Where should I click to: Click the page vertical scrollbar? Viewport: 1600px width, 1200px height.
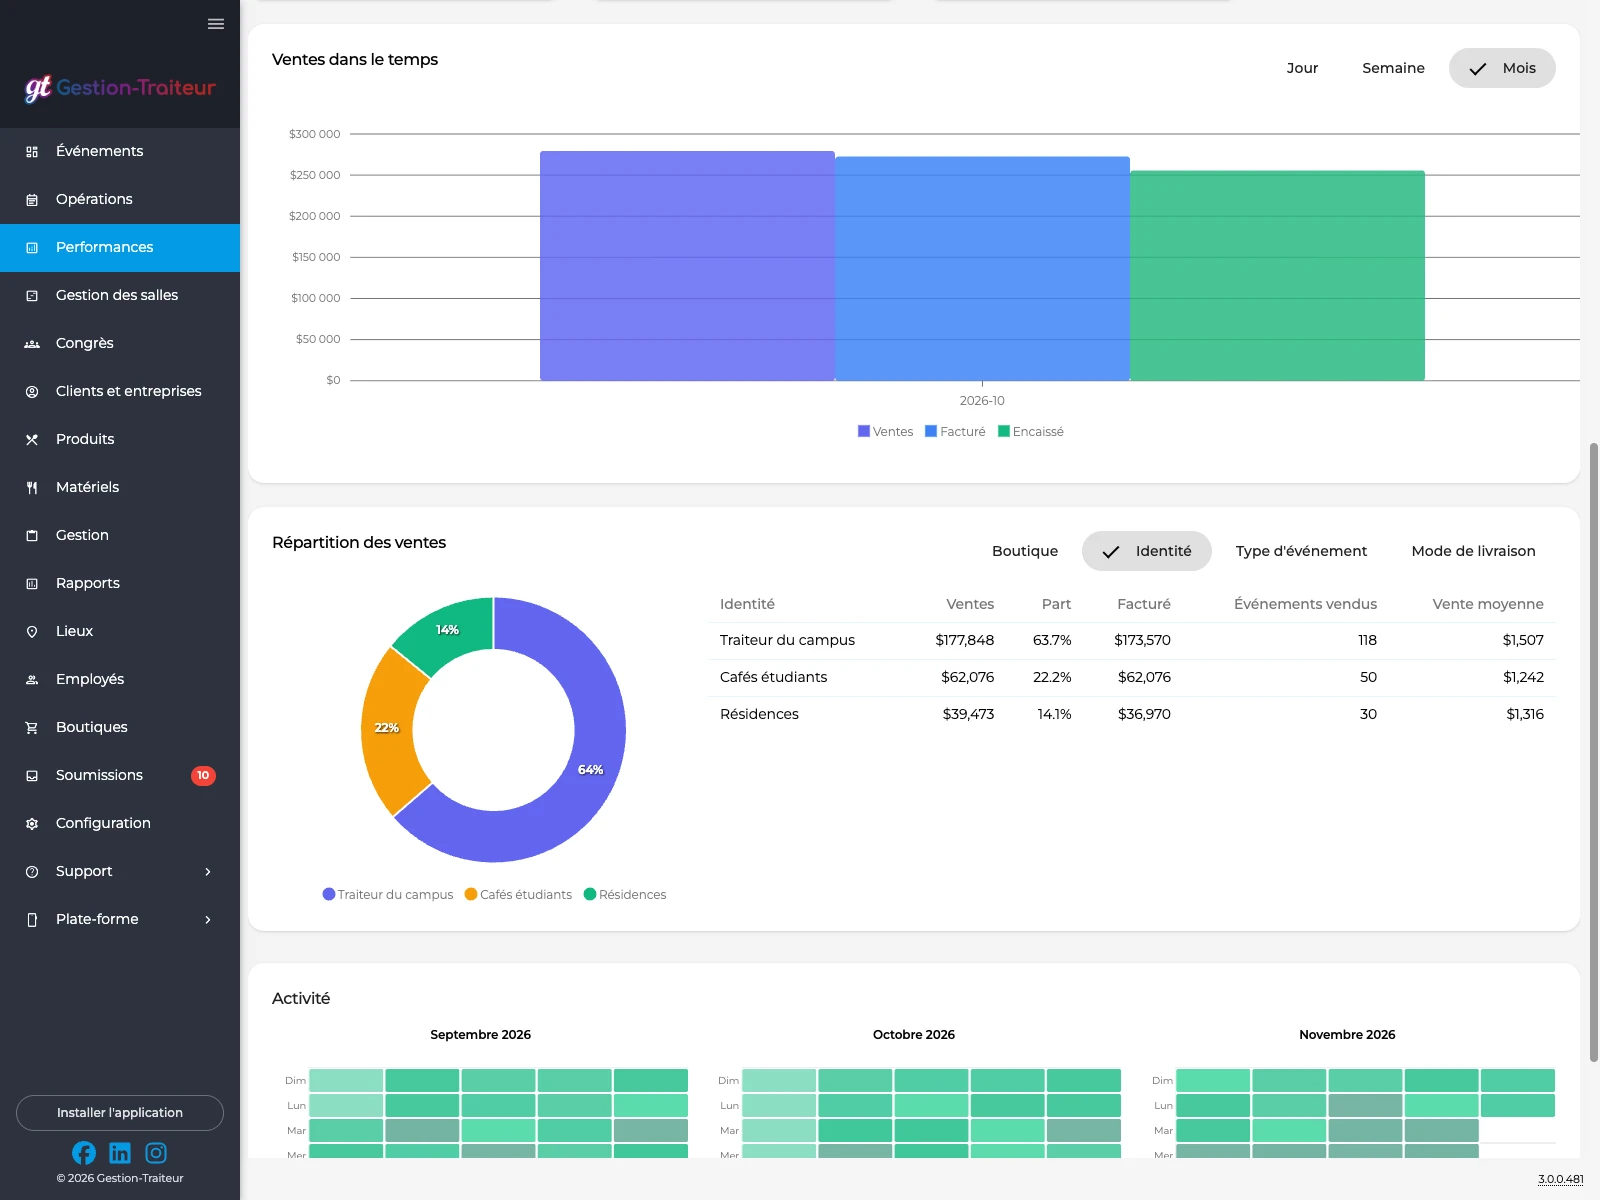point(1594,751)
